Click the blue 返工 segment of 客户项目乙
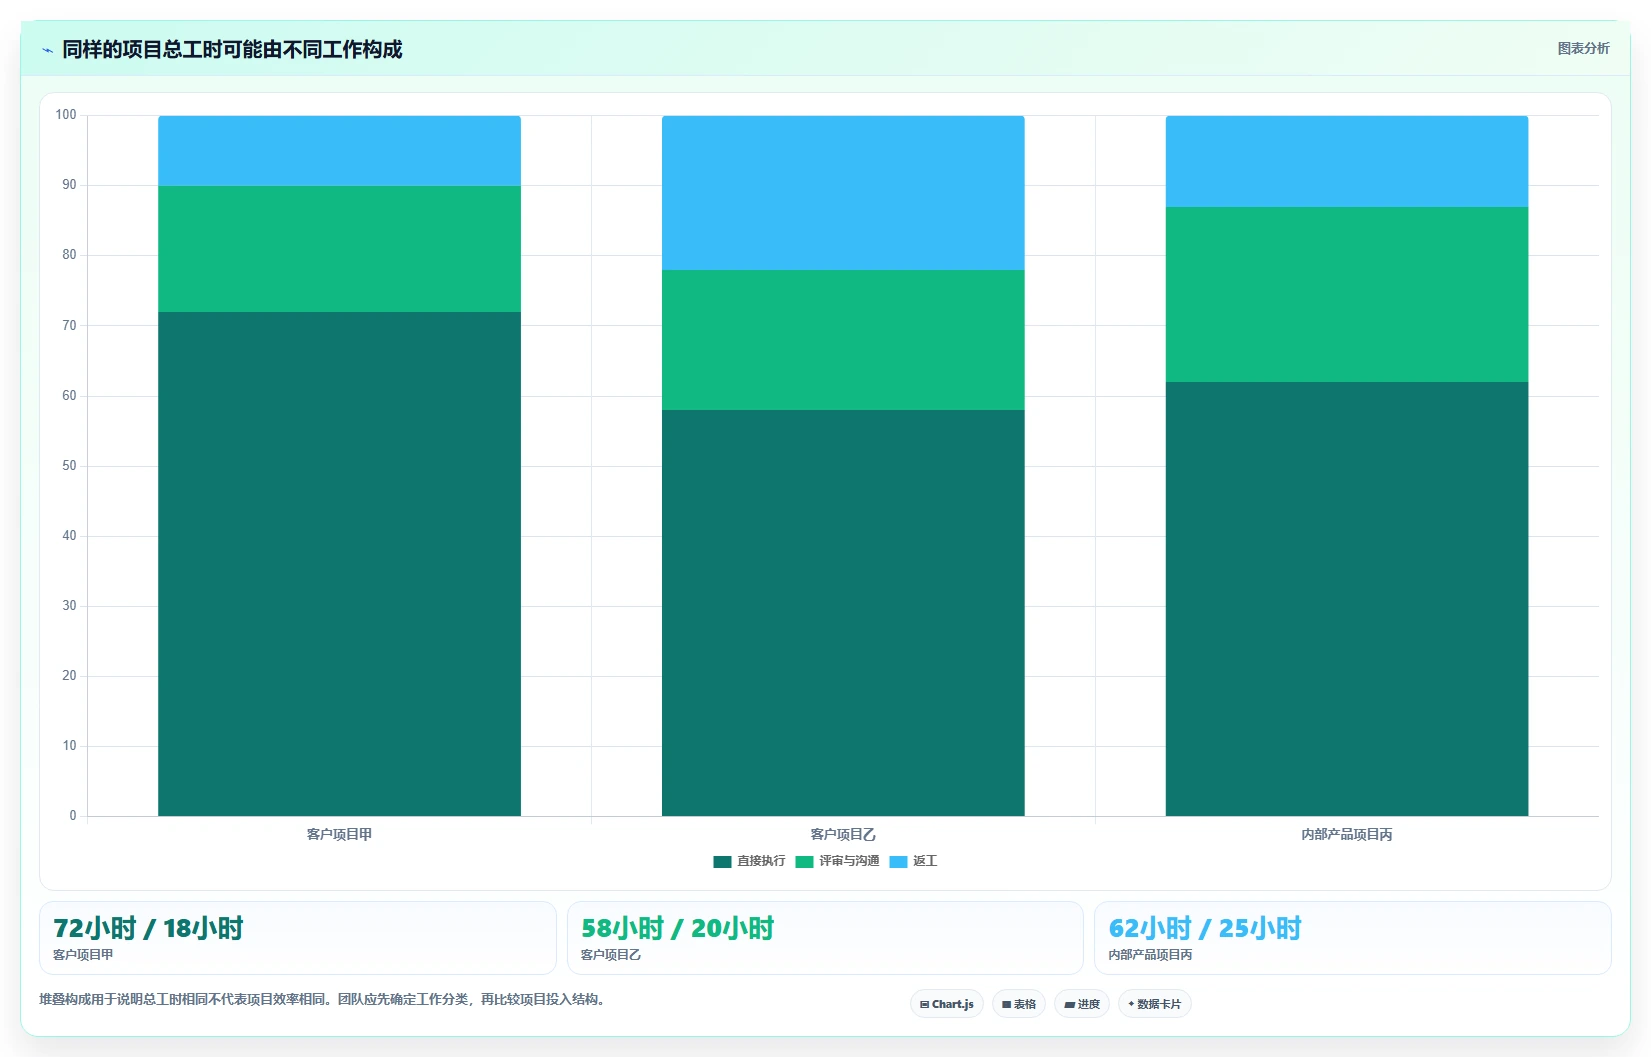This screenshot has height=1057, width=1651. click(x=843, y=193)
